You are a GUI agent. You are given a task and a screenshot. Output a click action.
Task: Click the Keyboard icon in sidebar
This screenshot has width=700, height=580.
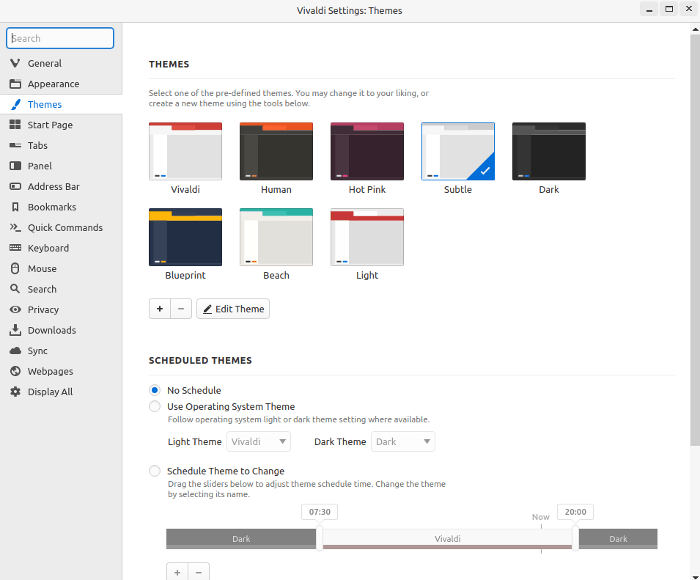pyautogui.click(x=15, y=247)
